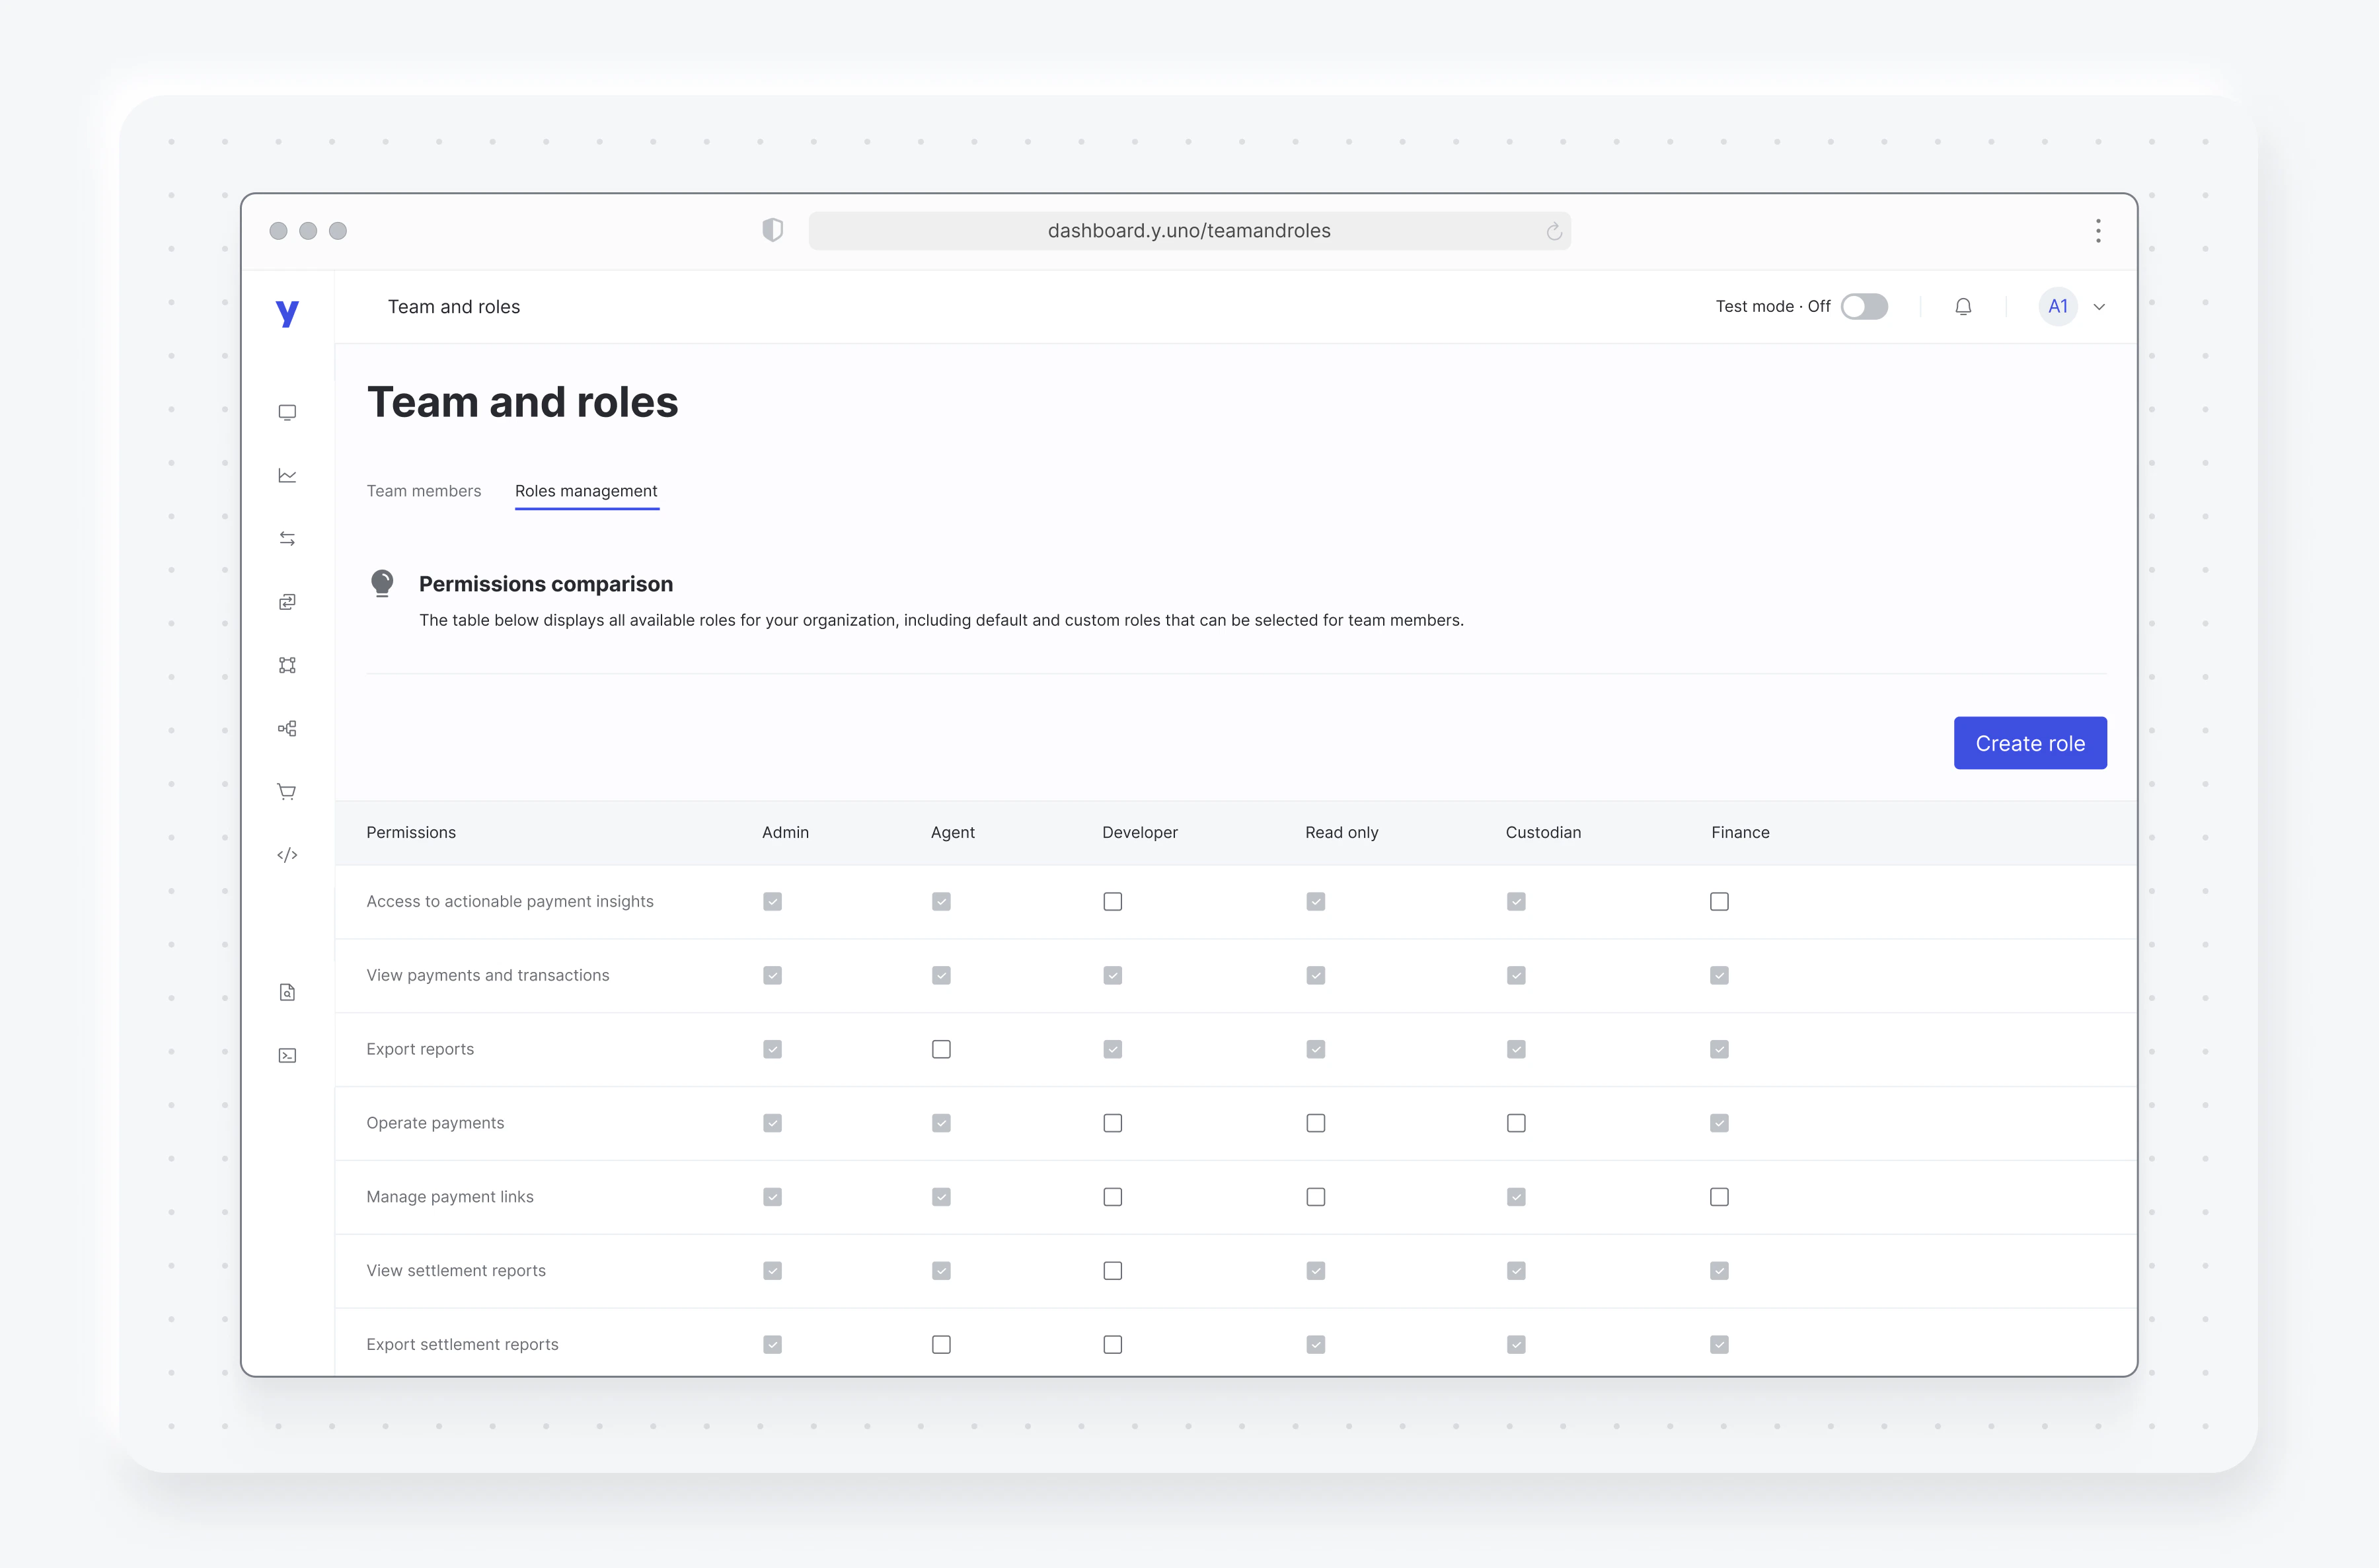2379x1568 pixels.
Task: Check Agent checkbox for Export reports
Action: click(x=941, y=1049)
